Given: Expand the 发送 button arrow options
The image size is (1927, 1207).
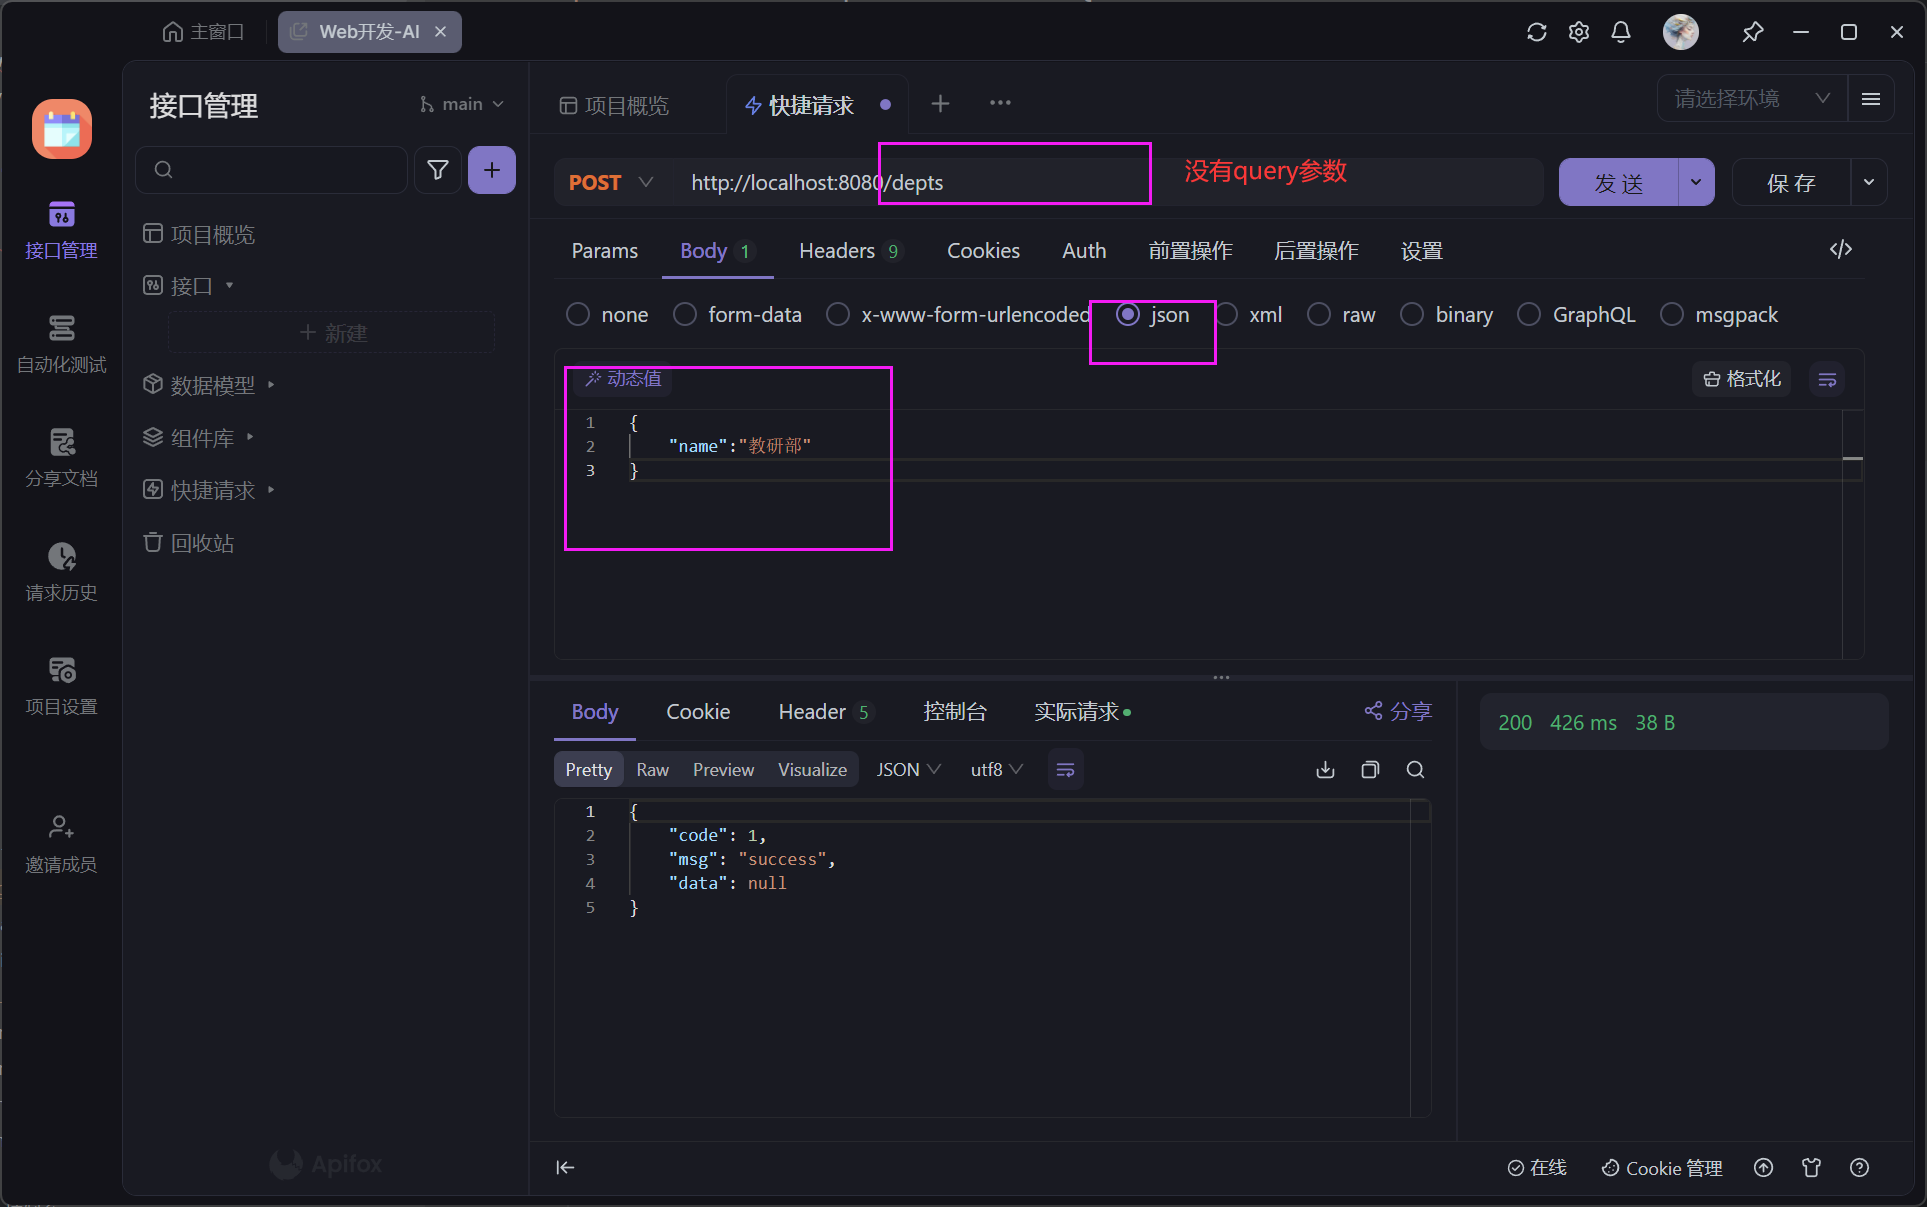Looking at the screenshot, I should [1696, 182].
